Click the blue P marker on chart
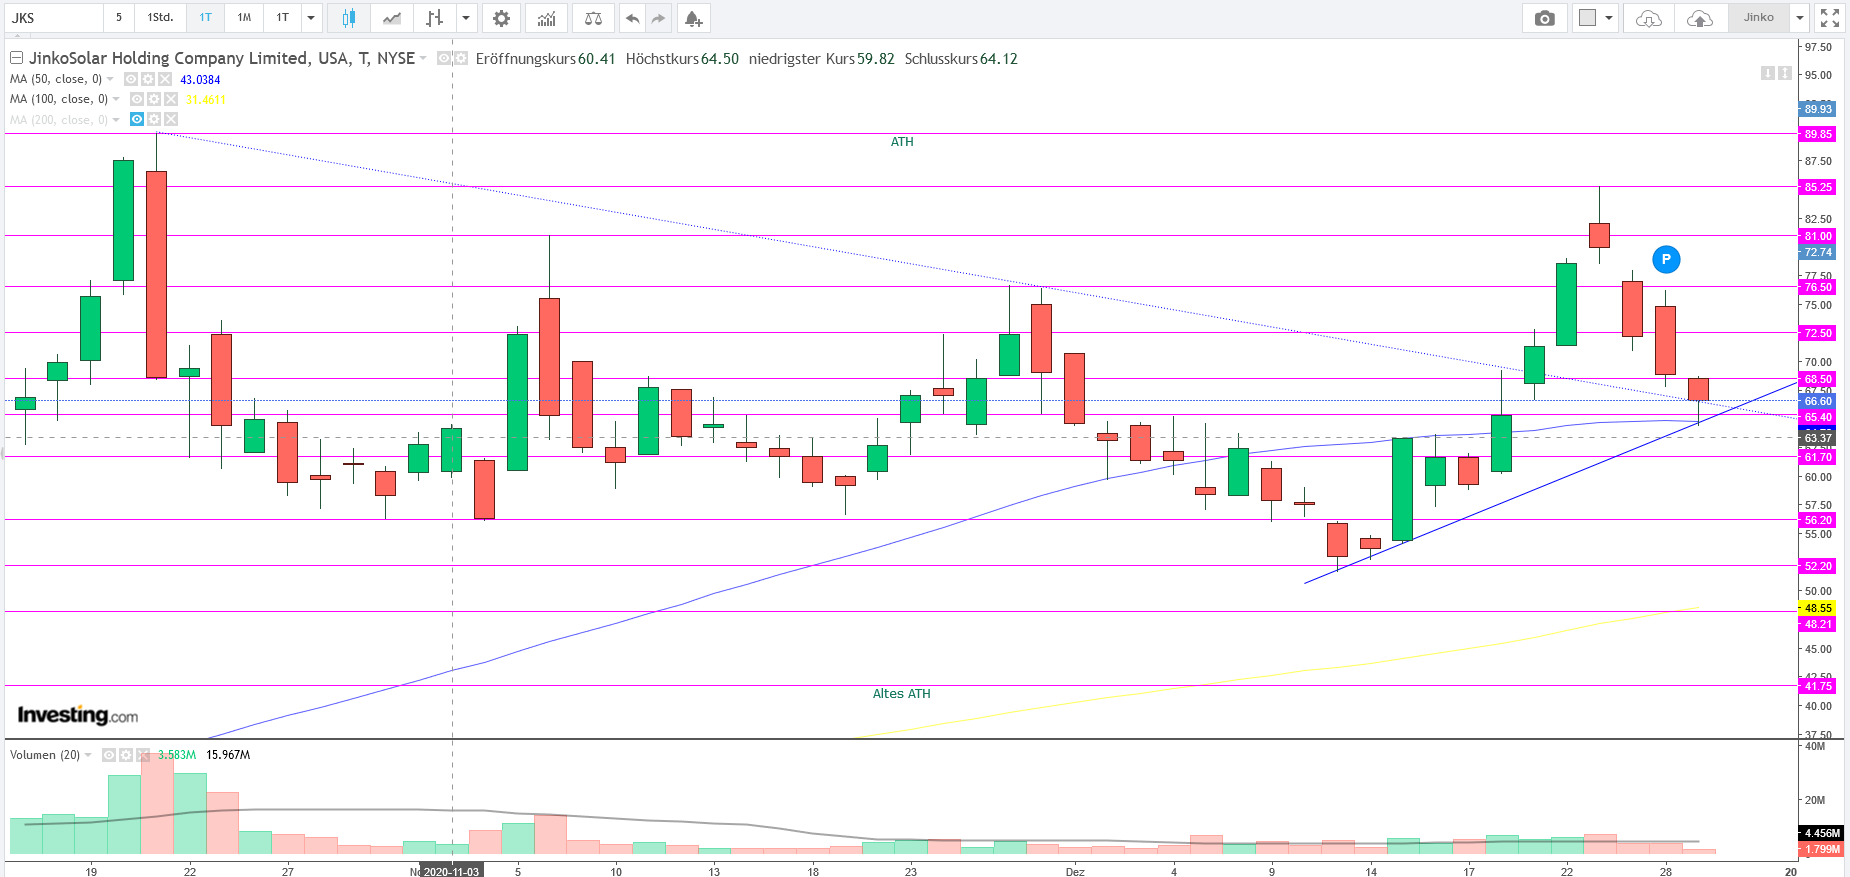The height and width of the screenshot is (877, 1850). [x=1666, y=260]
